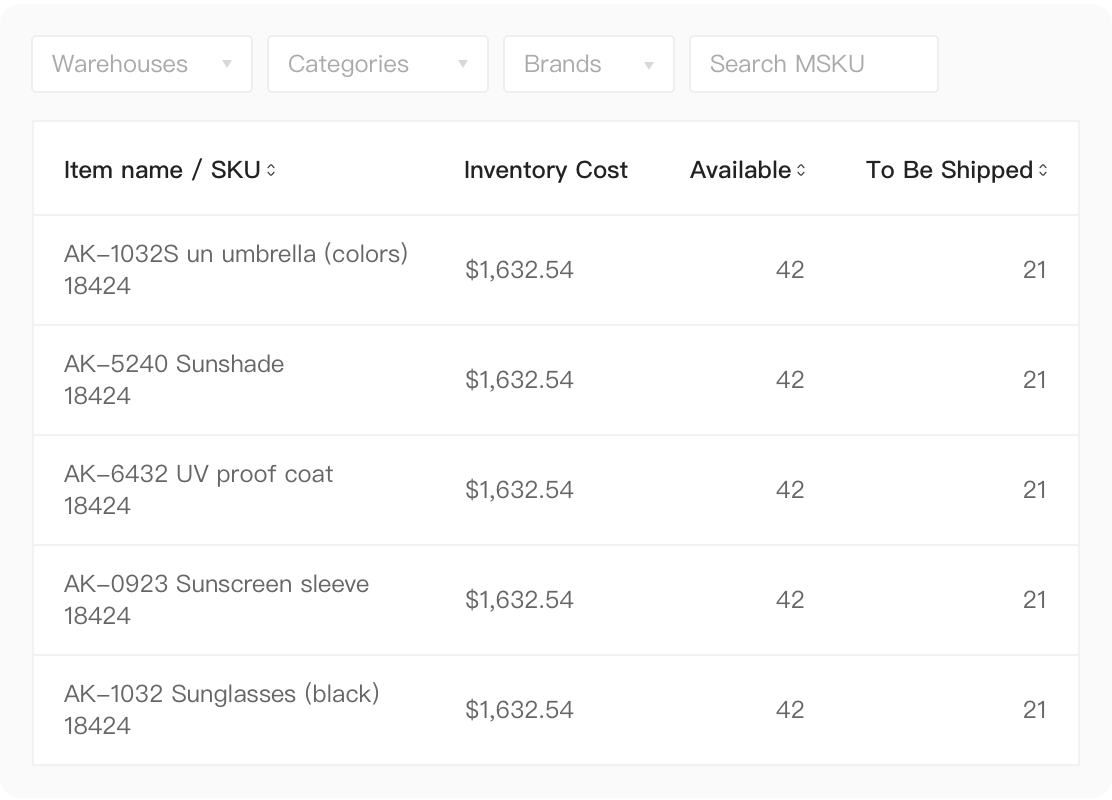
Task: Select the AK-6432 UV proof coat row
Action: (198, 474)
